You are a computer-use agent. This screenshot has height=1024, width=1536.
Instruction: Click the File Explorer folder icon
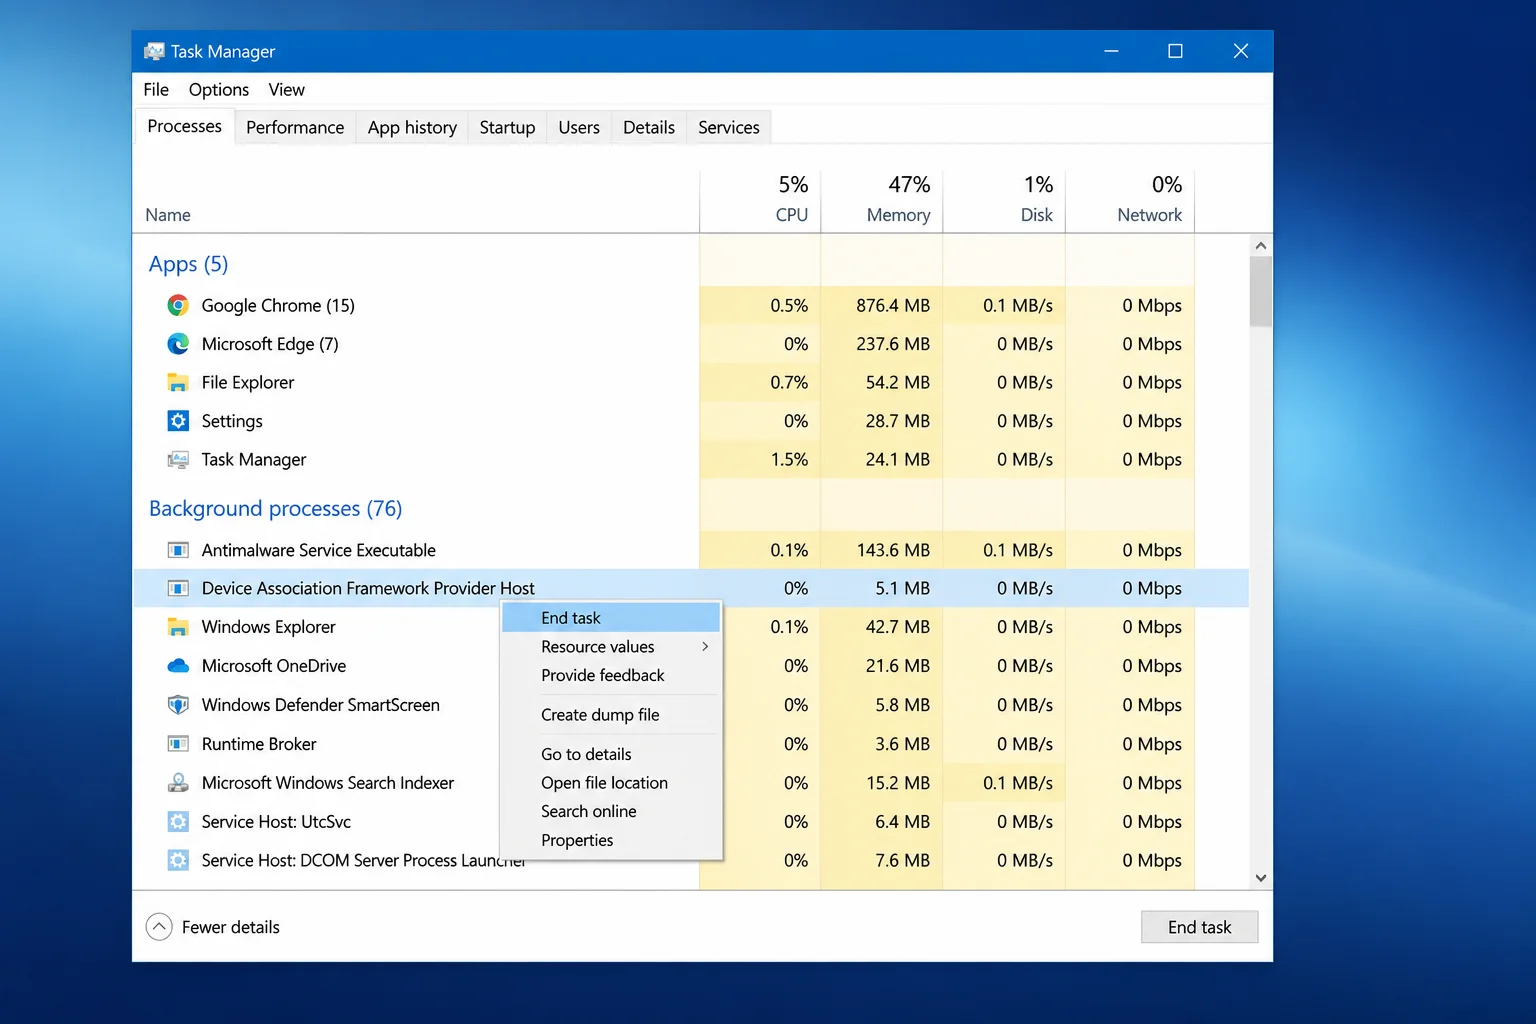click(178, 383)
